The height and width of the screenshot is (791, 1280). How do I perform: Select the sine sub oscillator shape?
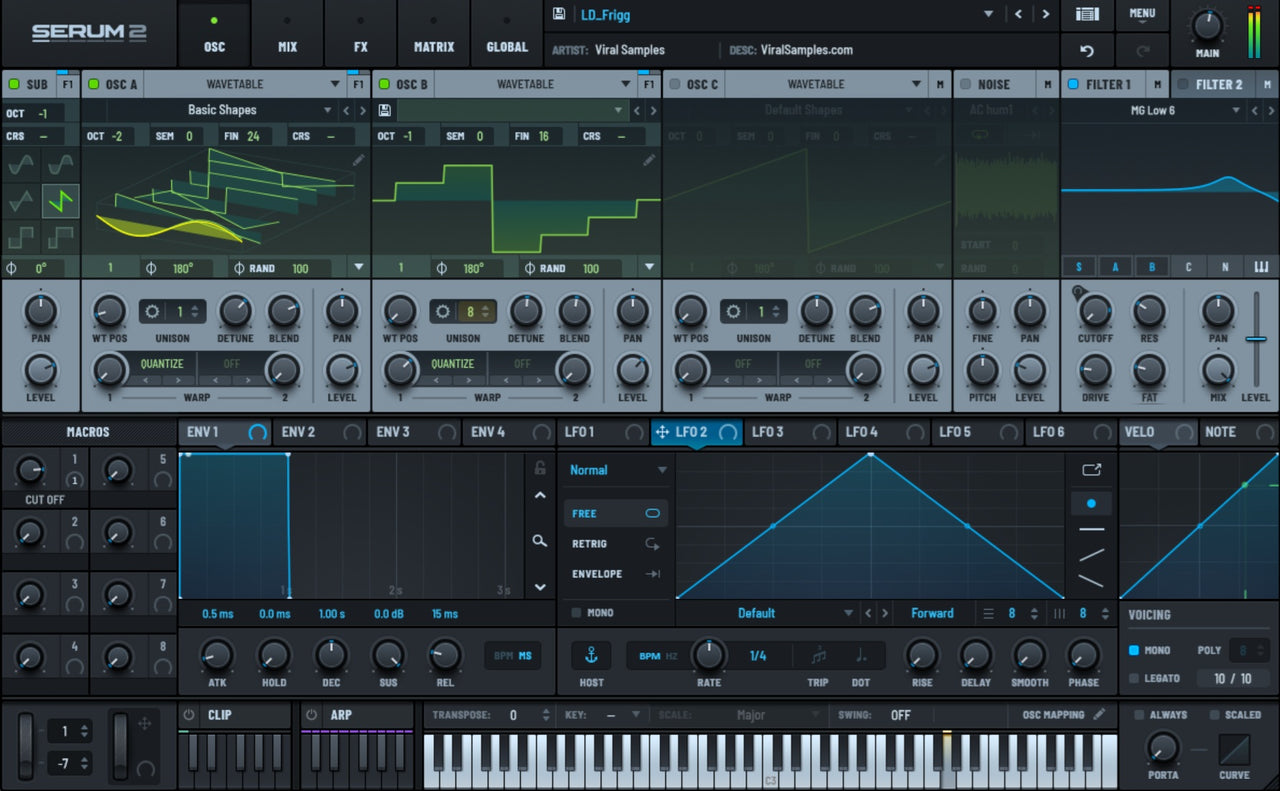point(21,165)
